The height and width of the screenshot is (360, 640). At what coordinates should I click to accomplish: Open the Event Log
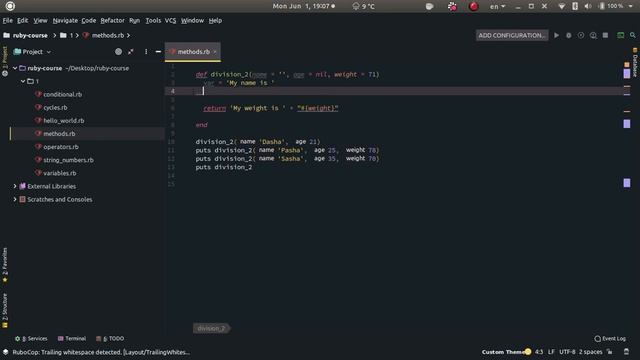click(610, 338)
